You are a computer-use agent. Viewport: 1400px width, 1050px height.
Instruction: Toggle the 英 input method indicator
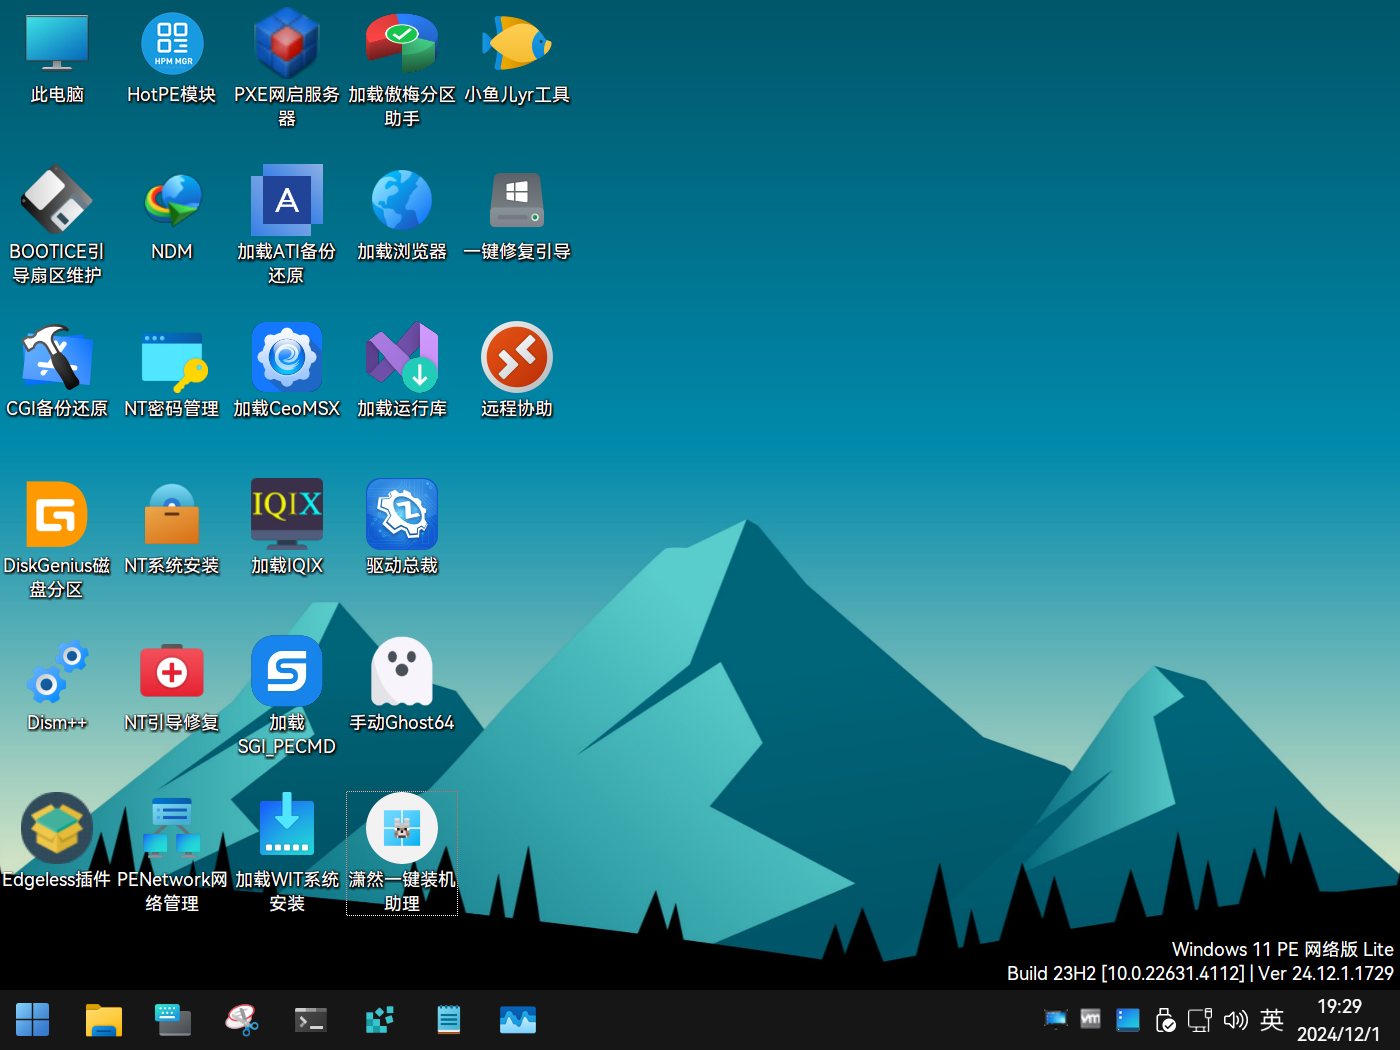[1272, 1019]
